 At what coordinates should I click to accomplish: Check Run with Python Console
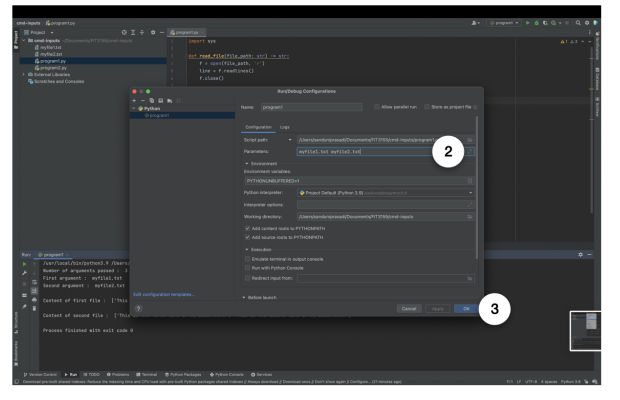(248, 268)
